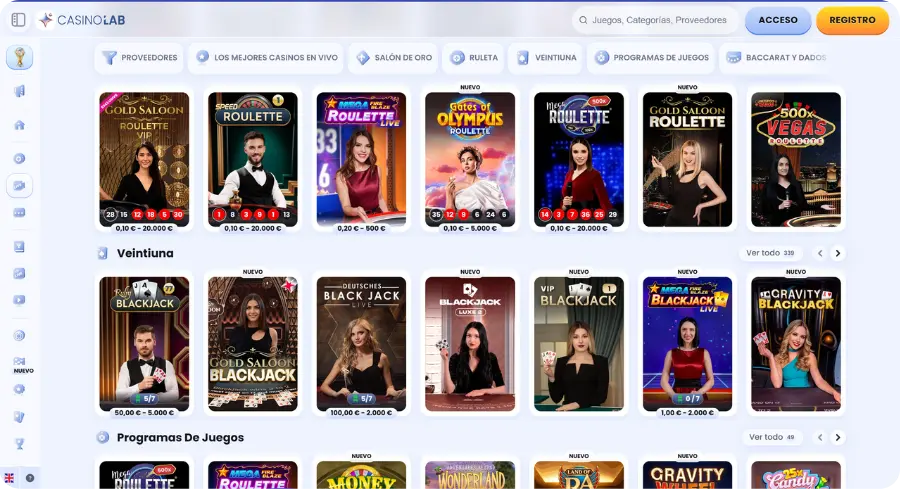The width and height of the screenshot is (900, 489).
Task: Open Gold Saloon Roulette VIP game
Action: point(144,160)
